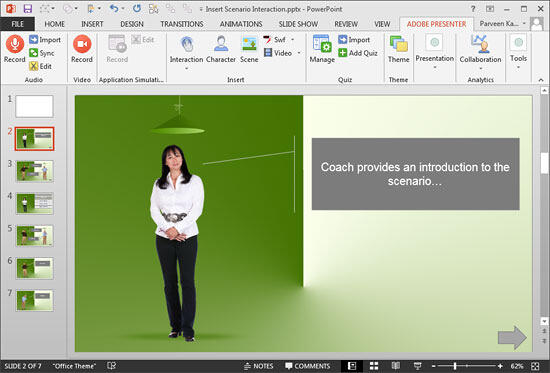Collapse the ribbon with chevron
550x373 pixels.
point(541,80)
